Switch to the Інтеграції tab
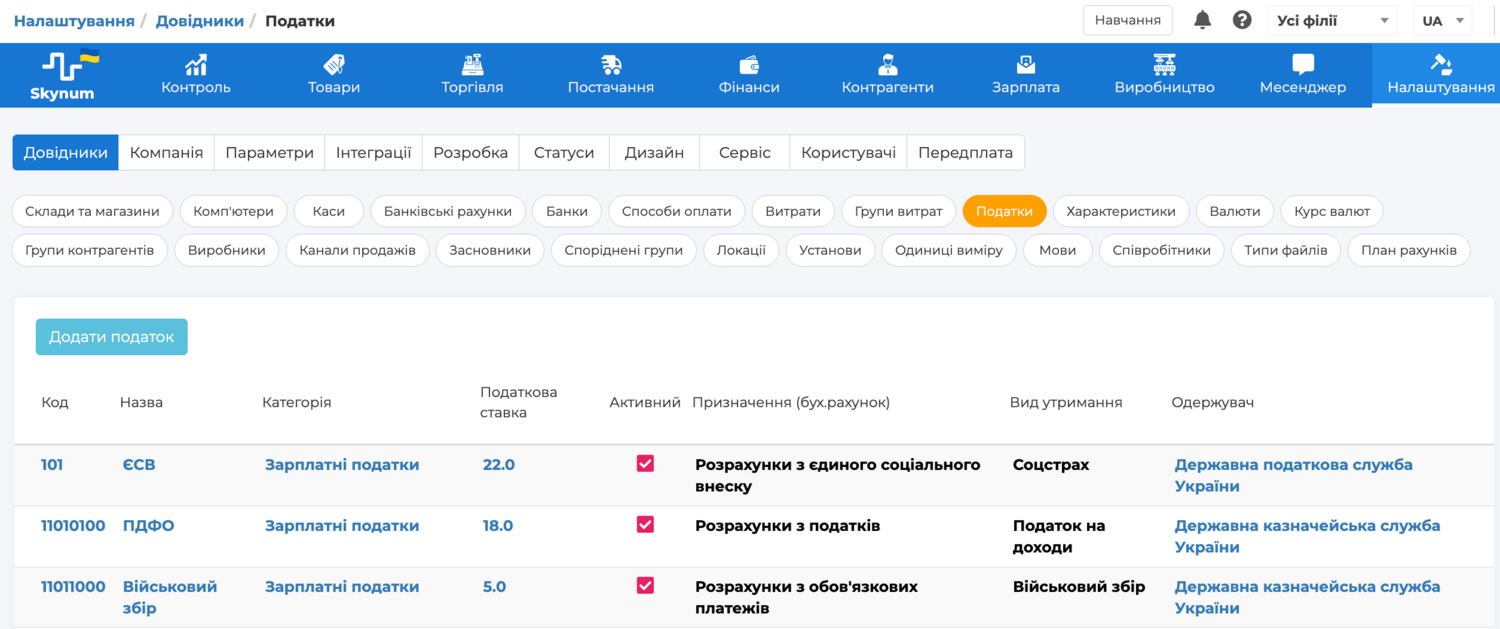Image resolution: width=1500 pixels, height=629 pixels. pos(373,152)
